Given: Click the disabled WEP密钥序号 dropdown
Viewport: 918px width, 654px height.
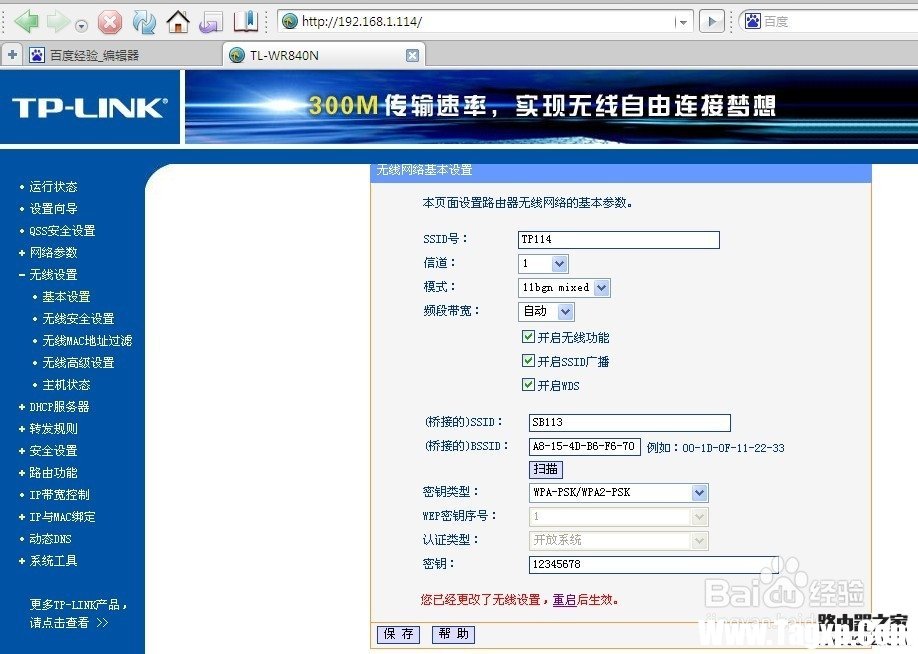Looking at the screenshot, I should pyautogui.click(x=618, y=517).
